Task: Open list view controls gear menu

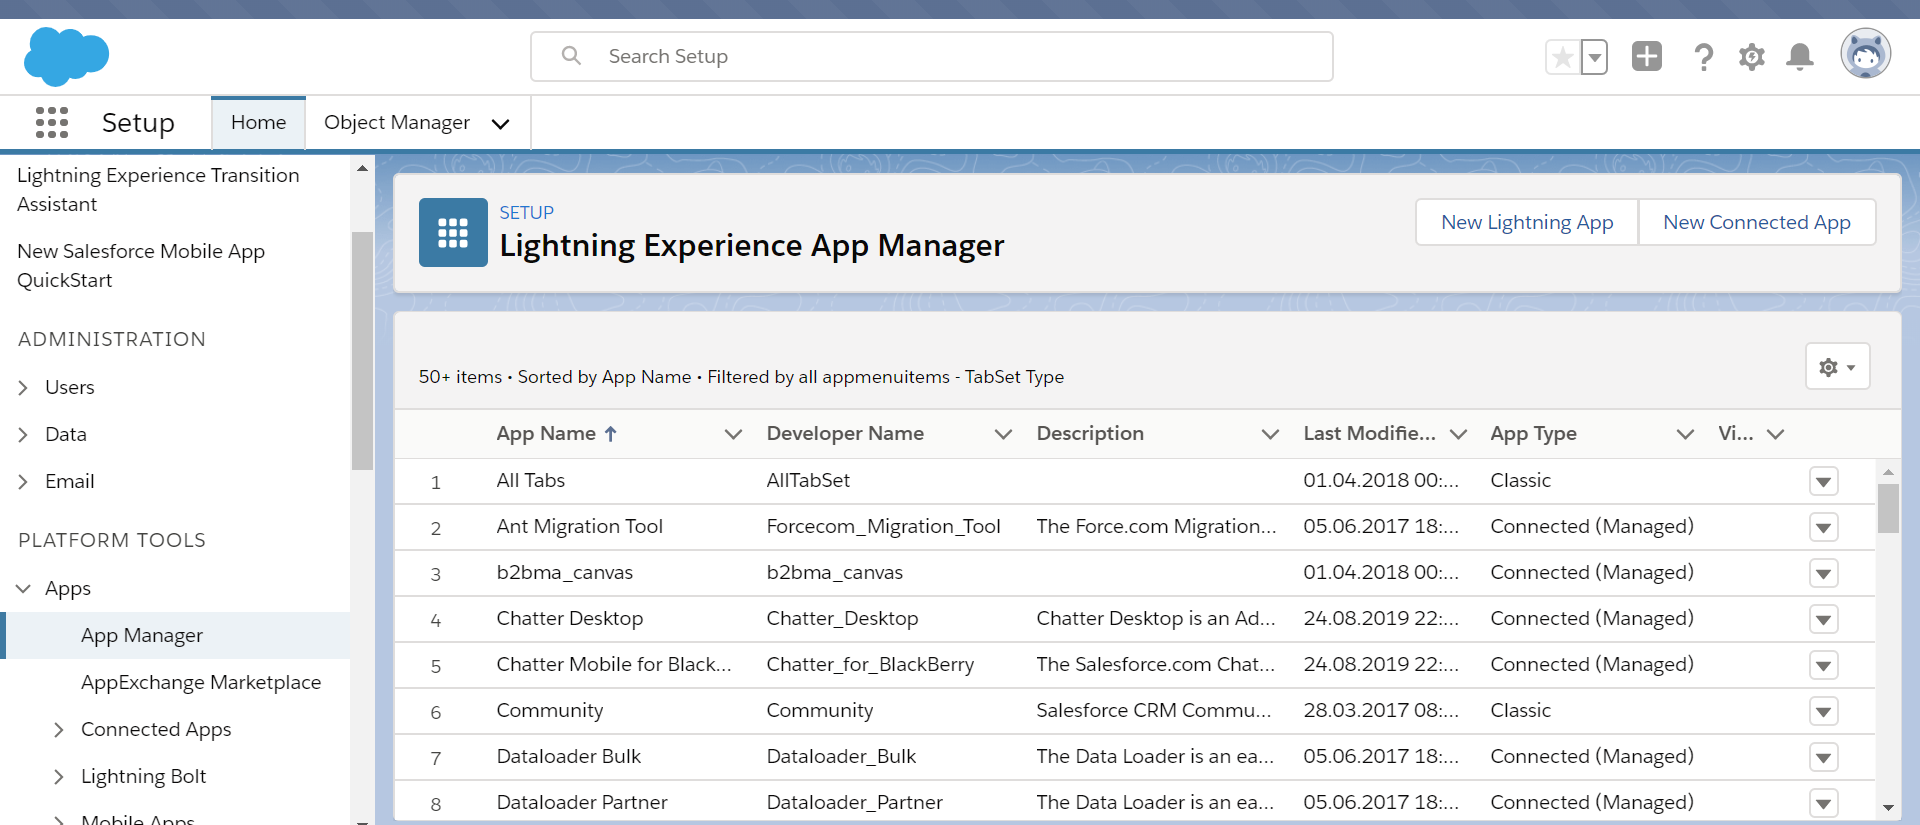Action: coord(1837,367)
